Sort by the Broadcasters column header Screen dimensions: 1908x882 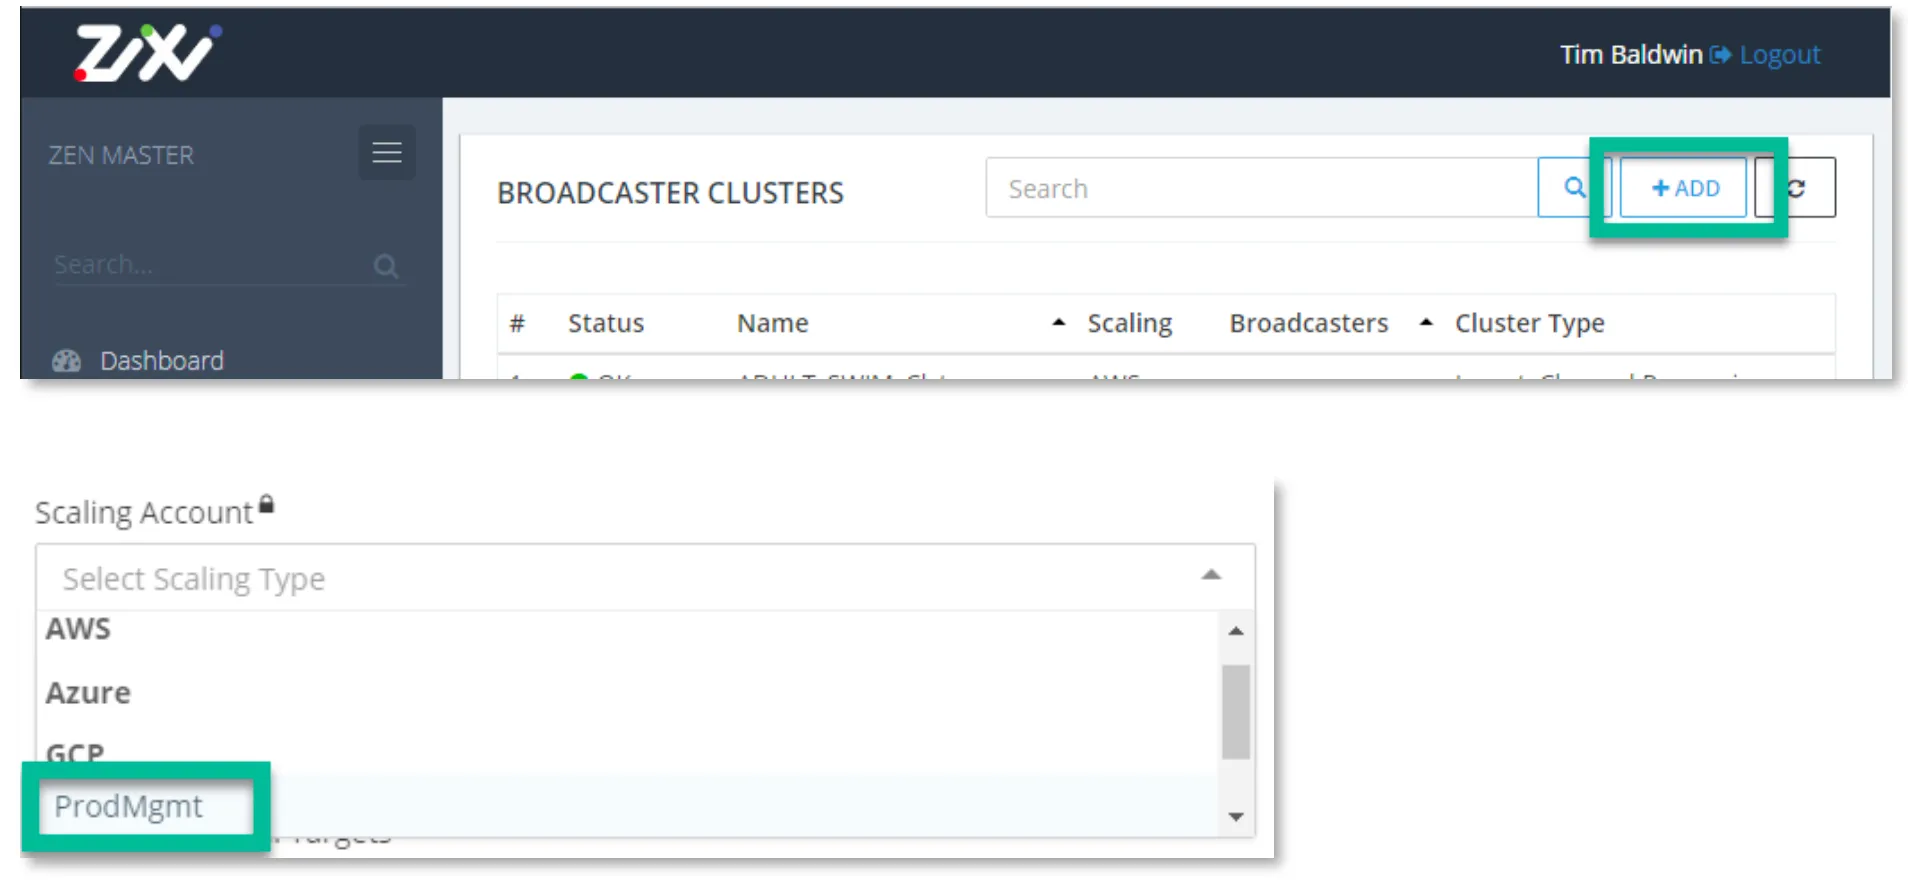[1309, 323]
